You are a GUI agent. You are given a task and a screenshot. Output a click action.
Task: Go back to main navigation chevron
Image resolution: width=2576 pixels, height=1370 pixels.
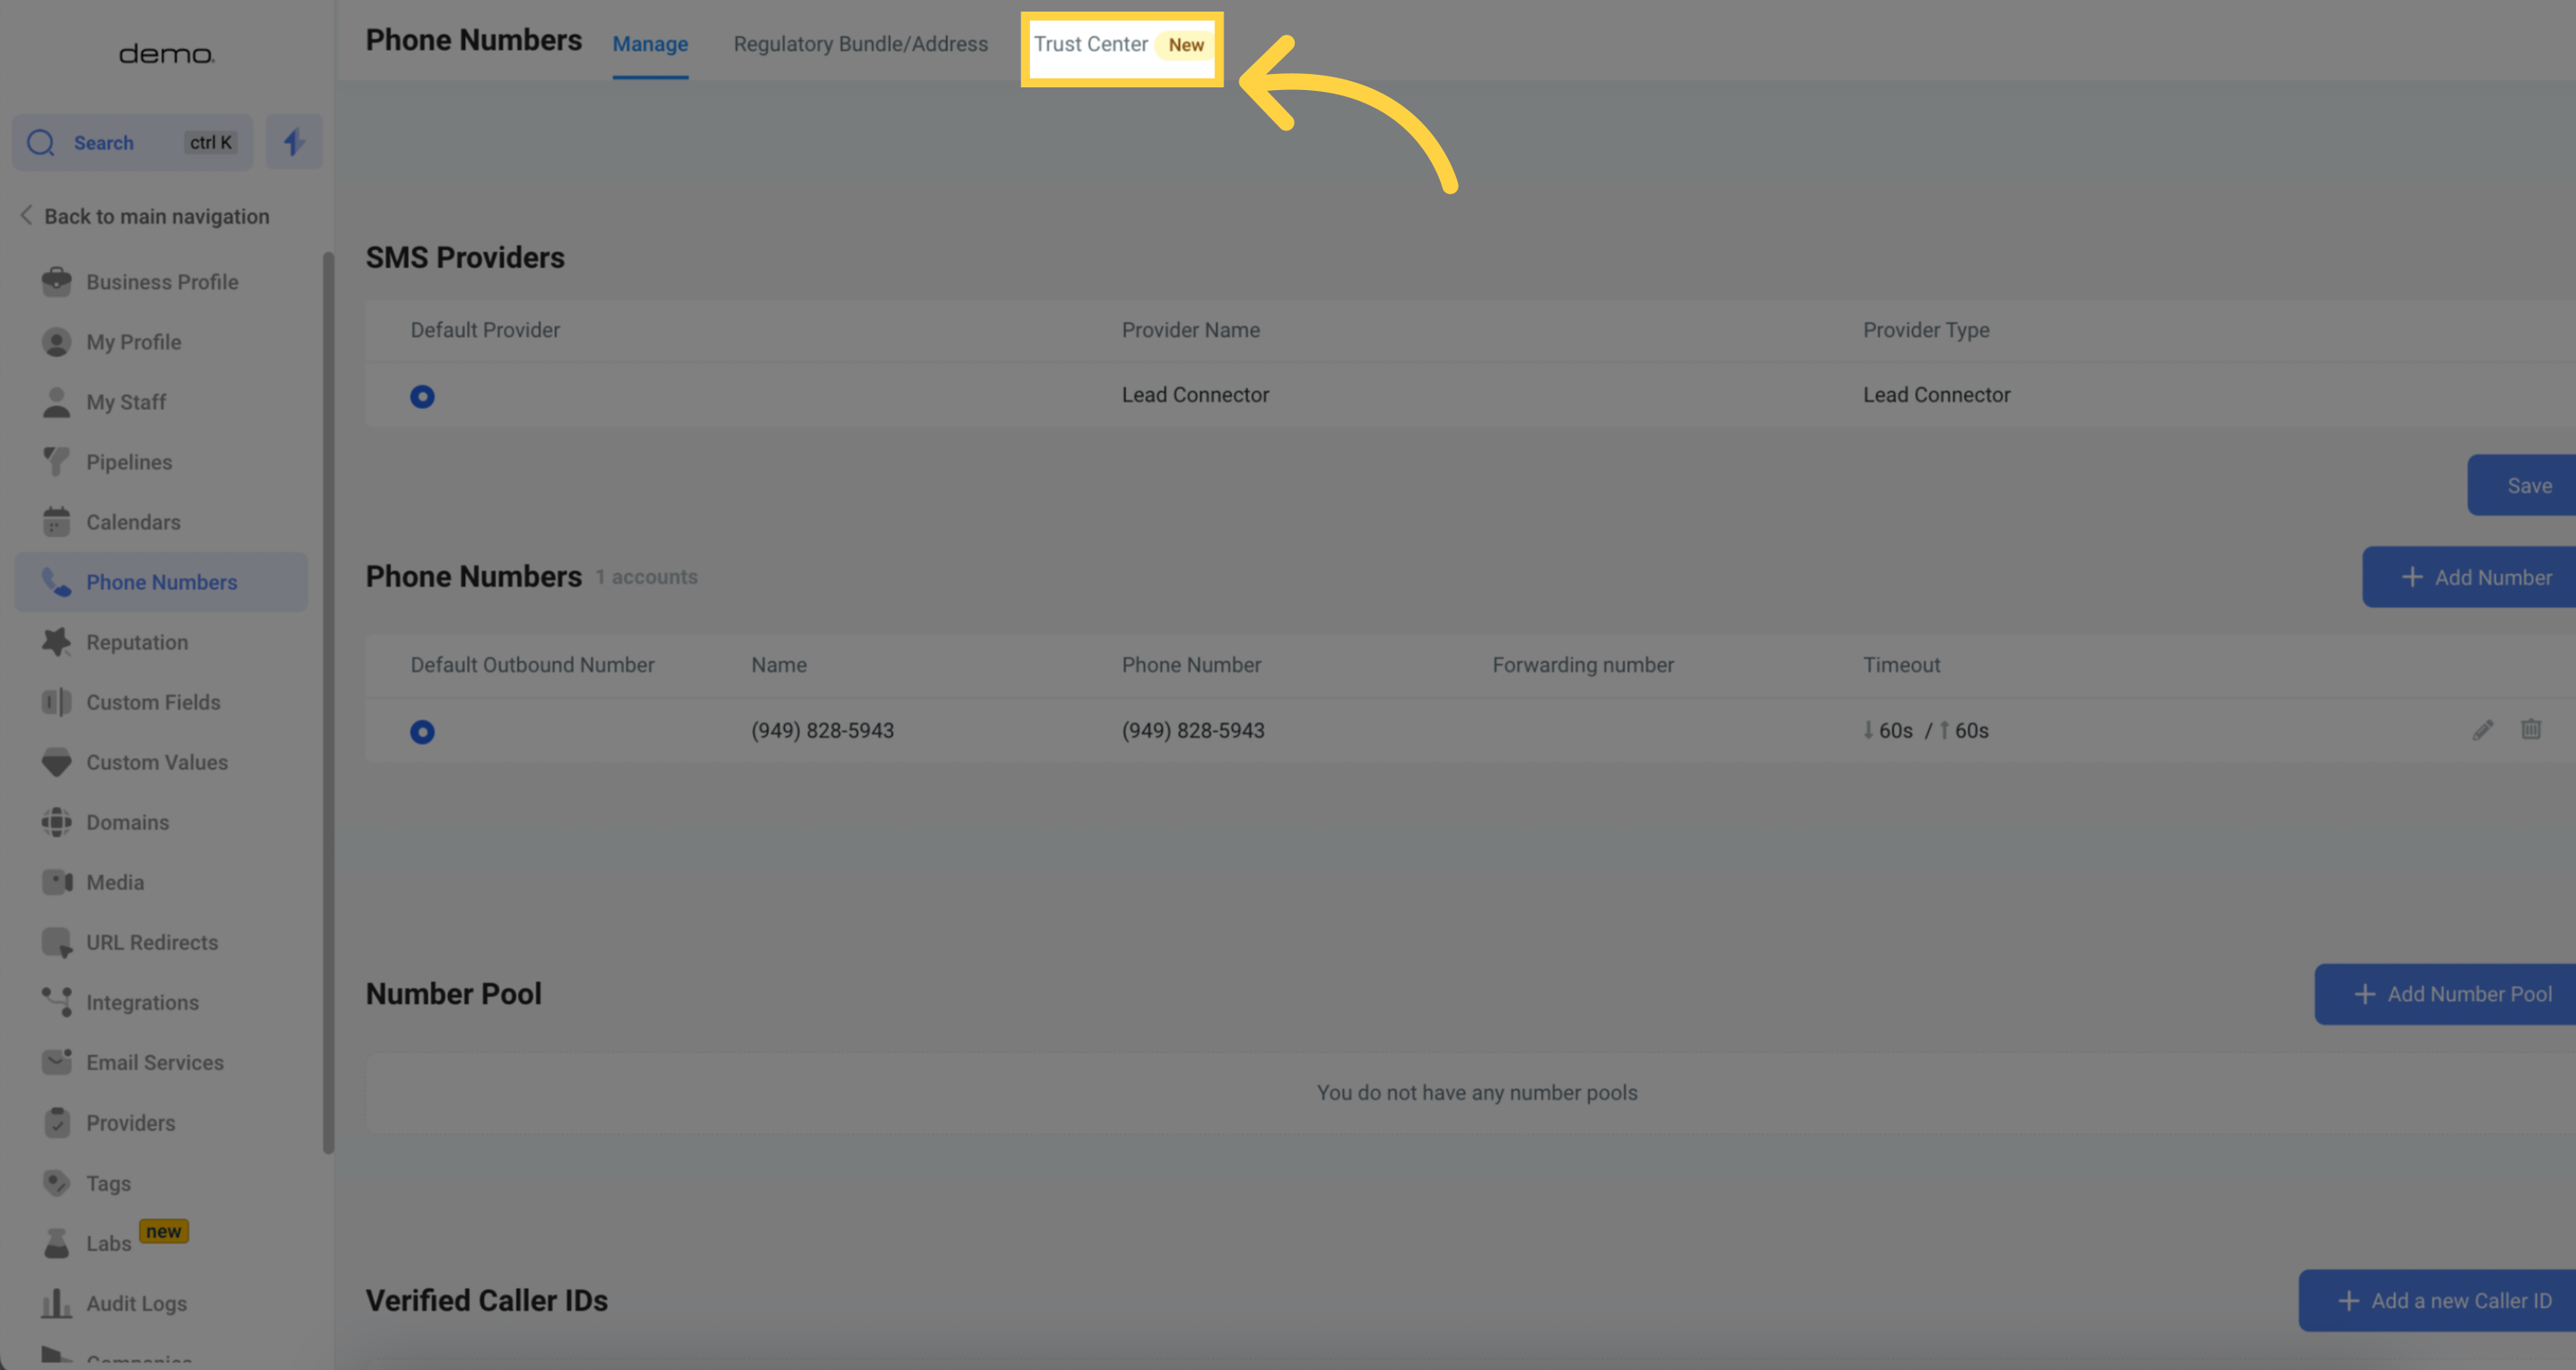[27, 216]
